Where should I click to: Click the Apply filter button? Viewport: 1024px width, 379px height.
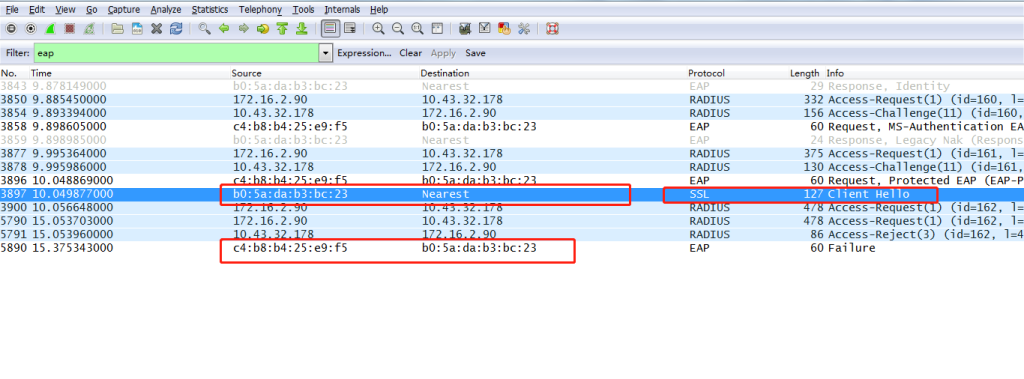point(443,54)
